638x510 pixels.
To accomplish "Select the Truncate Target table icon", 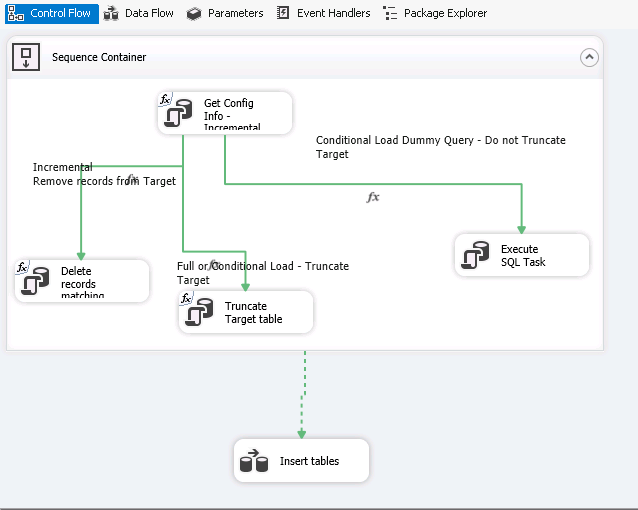I will click(199, 314).
